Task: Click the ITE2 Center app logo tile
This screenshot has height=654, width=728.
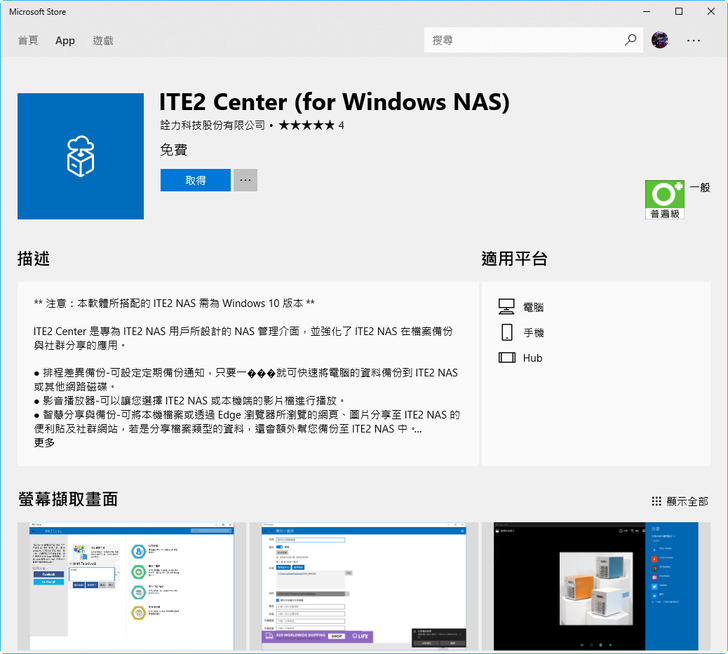Action: tap(81, 156)
